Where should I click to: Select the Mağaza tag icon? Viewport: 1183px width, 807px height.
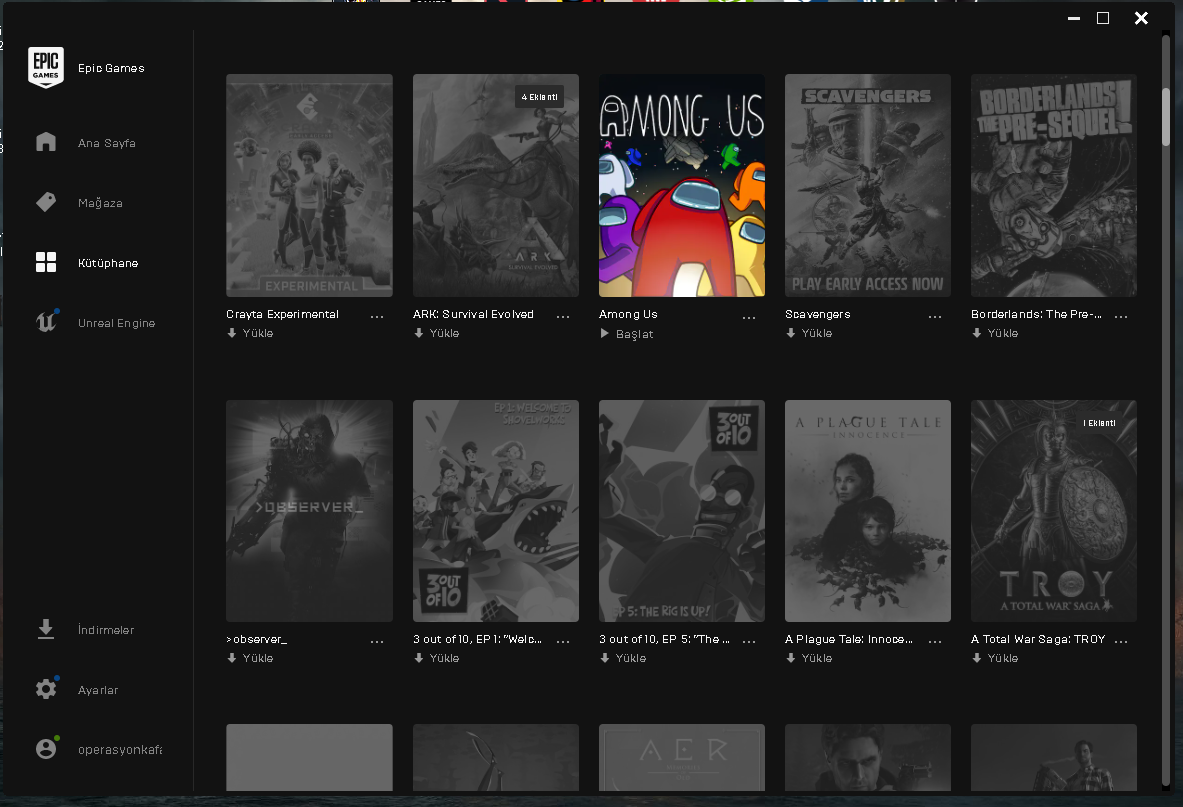[46, 202]
